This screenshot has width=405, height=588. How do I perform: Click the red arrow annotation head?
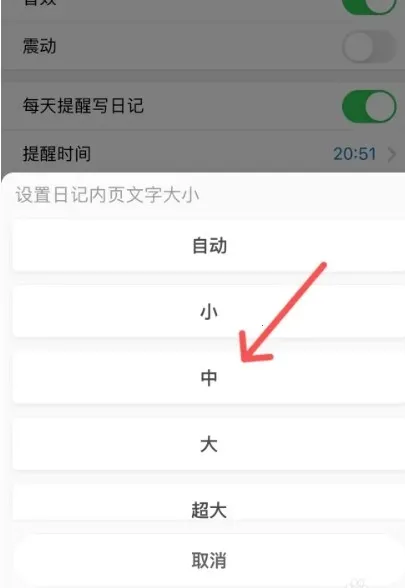255,347
